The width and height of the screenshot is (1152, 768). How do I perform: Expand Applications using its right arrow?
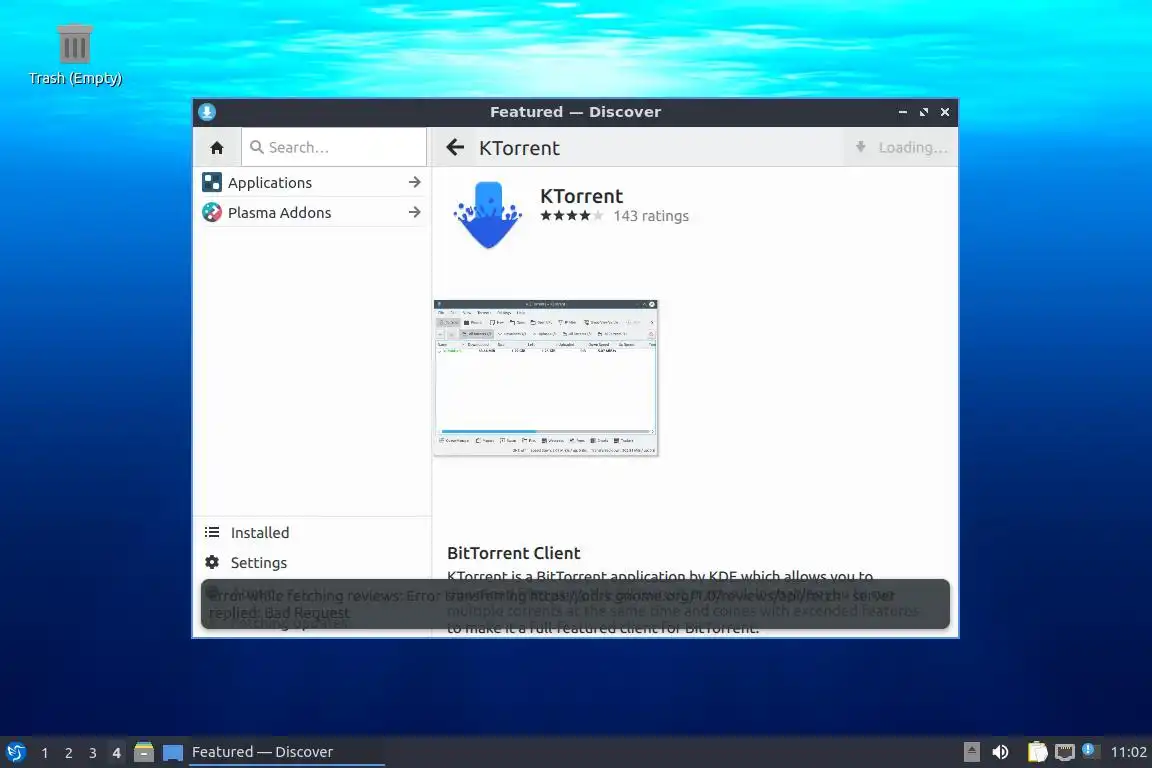click(414, 182)
